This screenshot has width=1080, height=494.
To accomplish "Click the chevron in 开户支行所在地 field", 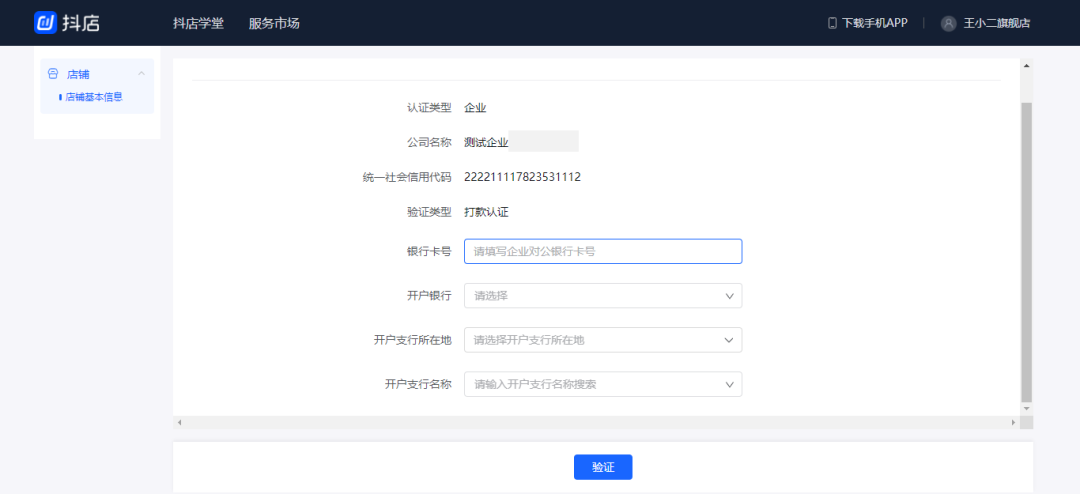I will pyautogui.click(x=729, y=340).
